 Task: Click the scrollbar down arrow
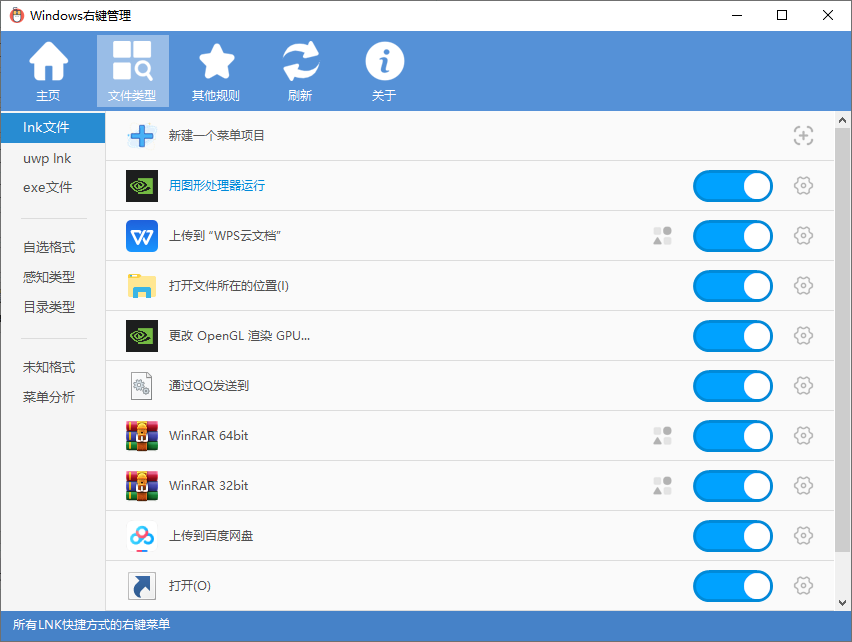(843, 602)
